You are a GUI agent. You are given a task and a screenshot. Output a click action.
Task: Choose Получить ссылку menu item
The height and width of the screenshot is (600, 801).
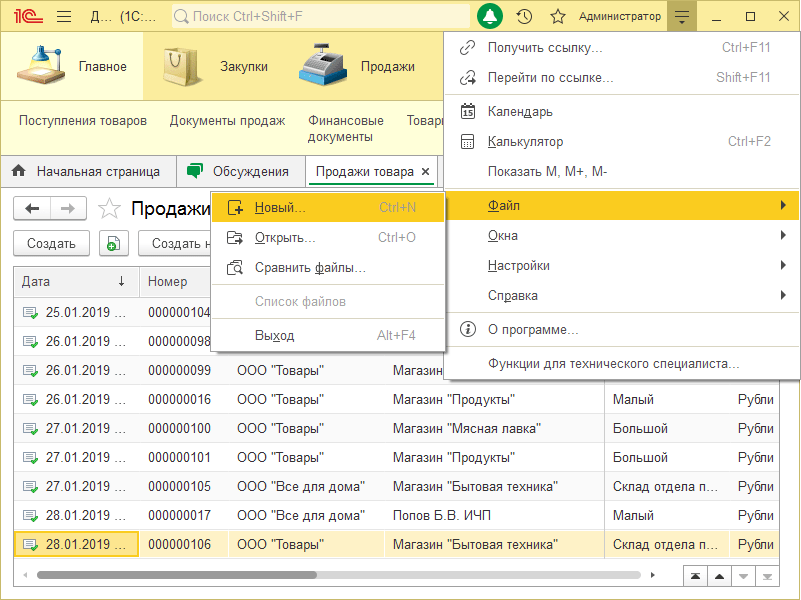pyautogui.click(x=621, y=47)
